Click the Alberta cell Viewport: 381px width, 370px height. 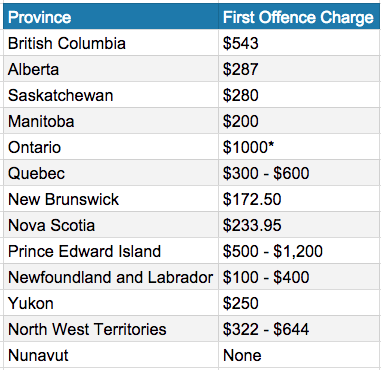point(111,69)
